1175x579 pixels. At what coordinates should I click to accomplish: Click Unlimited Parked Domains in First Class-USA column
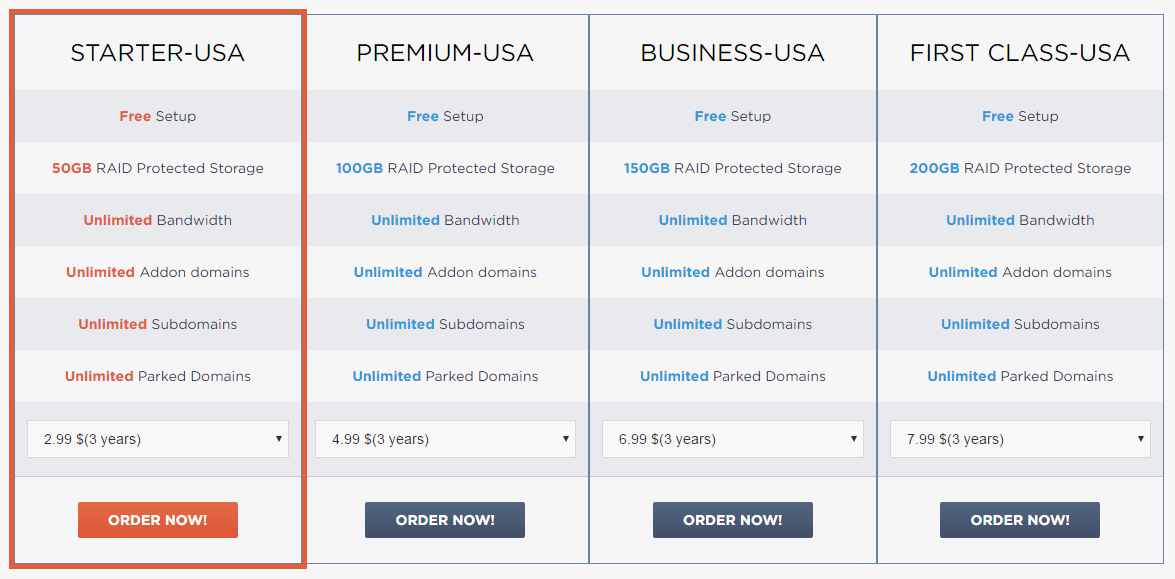tap(1020, 376)
